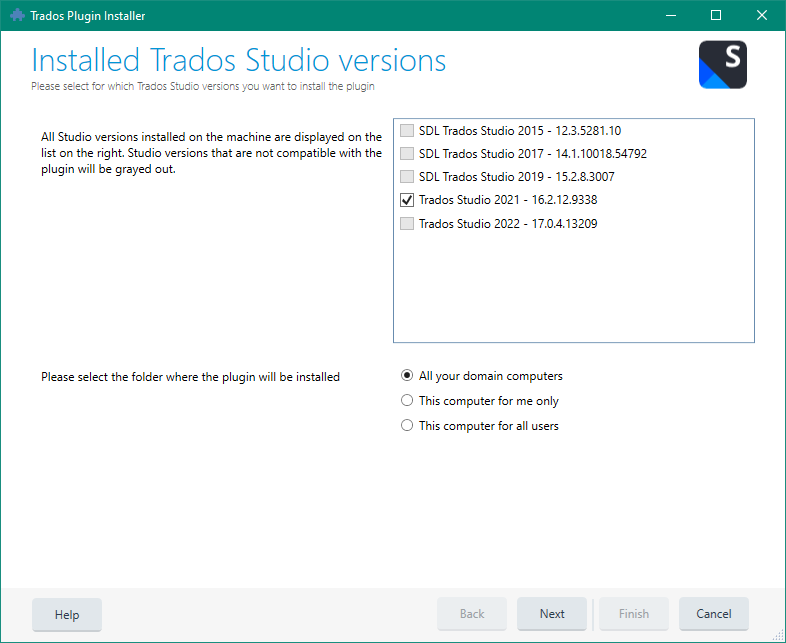Click 'SDL Trados Studio 2019 - 15.2.8.3007' label
The height and width of the screenshot is (643, 786).
tap(516, 177)
